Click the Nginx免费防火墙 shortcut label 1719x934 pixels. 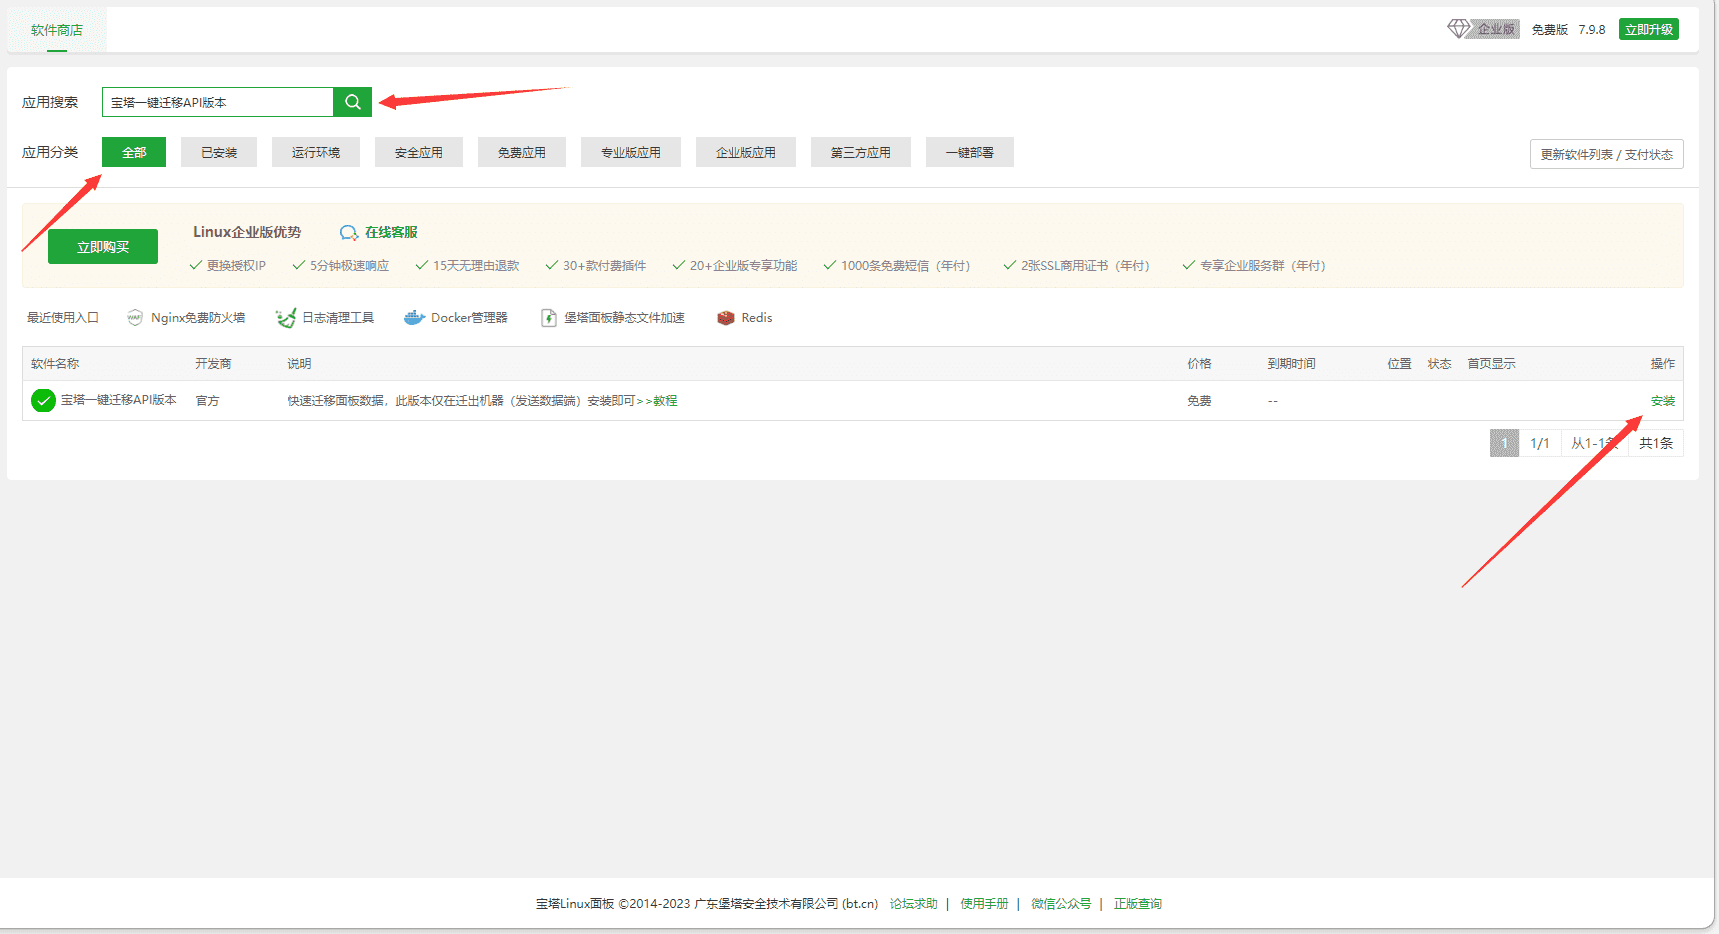[198, 318]
